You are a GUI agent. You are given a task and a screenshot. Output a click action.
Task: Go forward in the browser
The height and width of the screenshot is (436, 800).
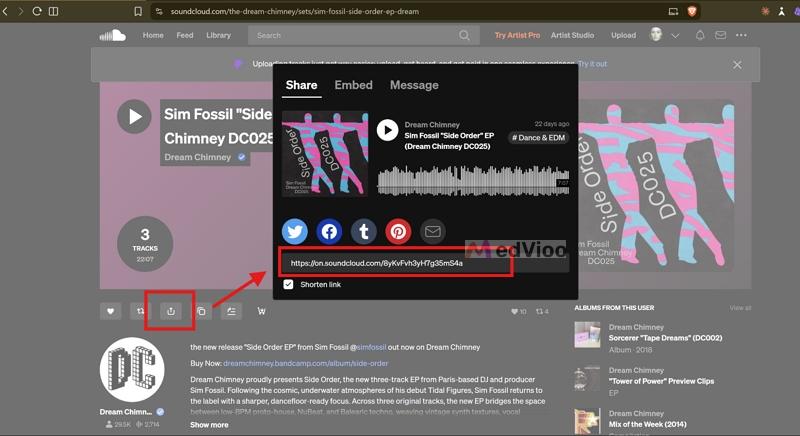20,11
